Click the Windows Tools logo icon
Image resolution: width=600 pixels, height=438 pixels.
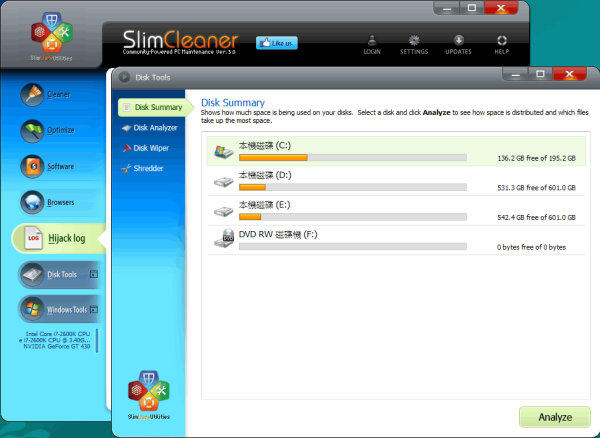coord(32,309)
